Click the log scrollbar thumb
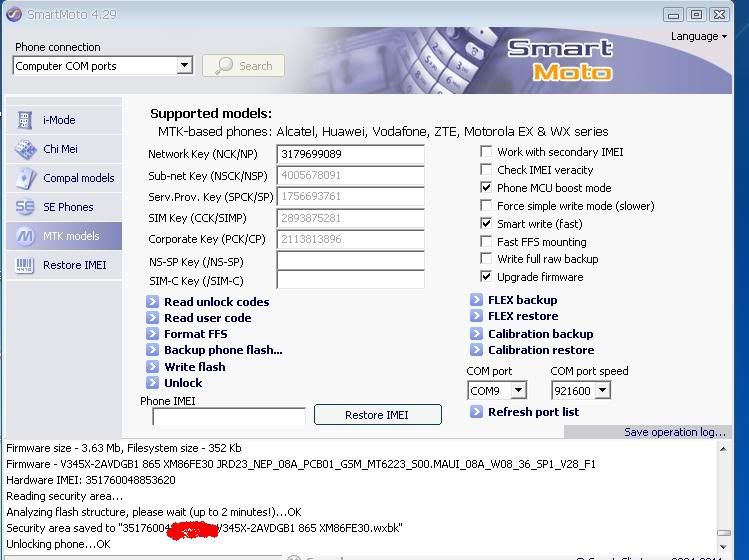Image resolution: width=749 pixels, height=560 pixels. click(724, 533)
